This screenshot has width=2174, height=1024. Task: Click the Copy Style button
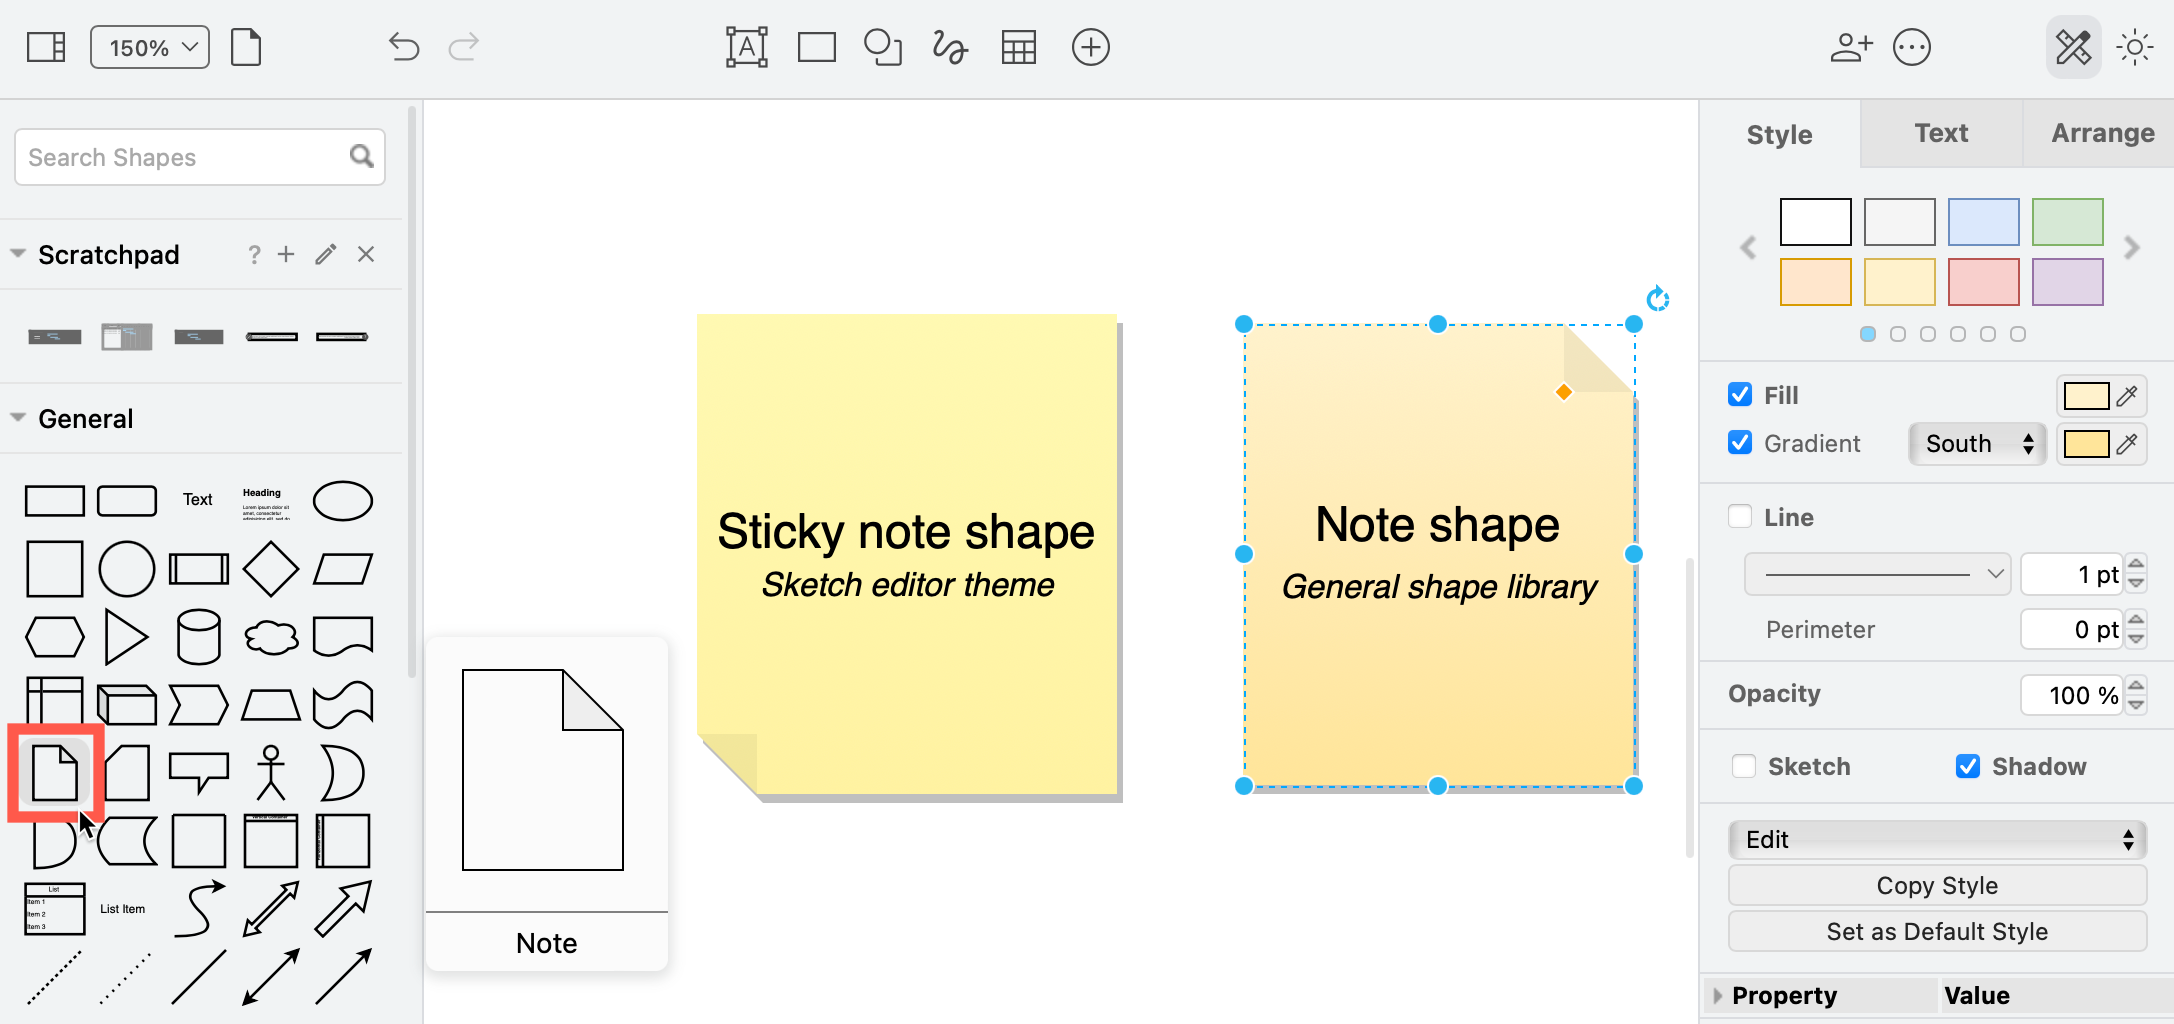pos(1936,884)
